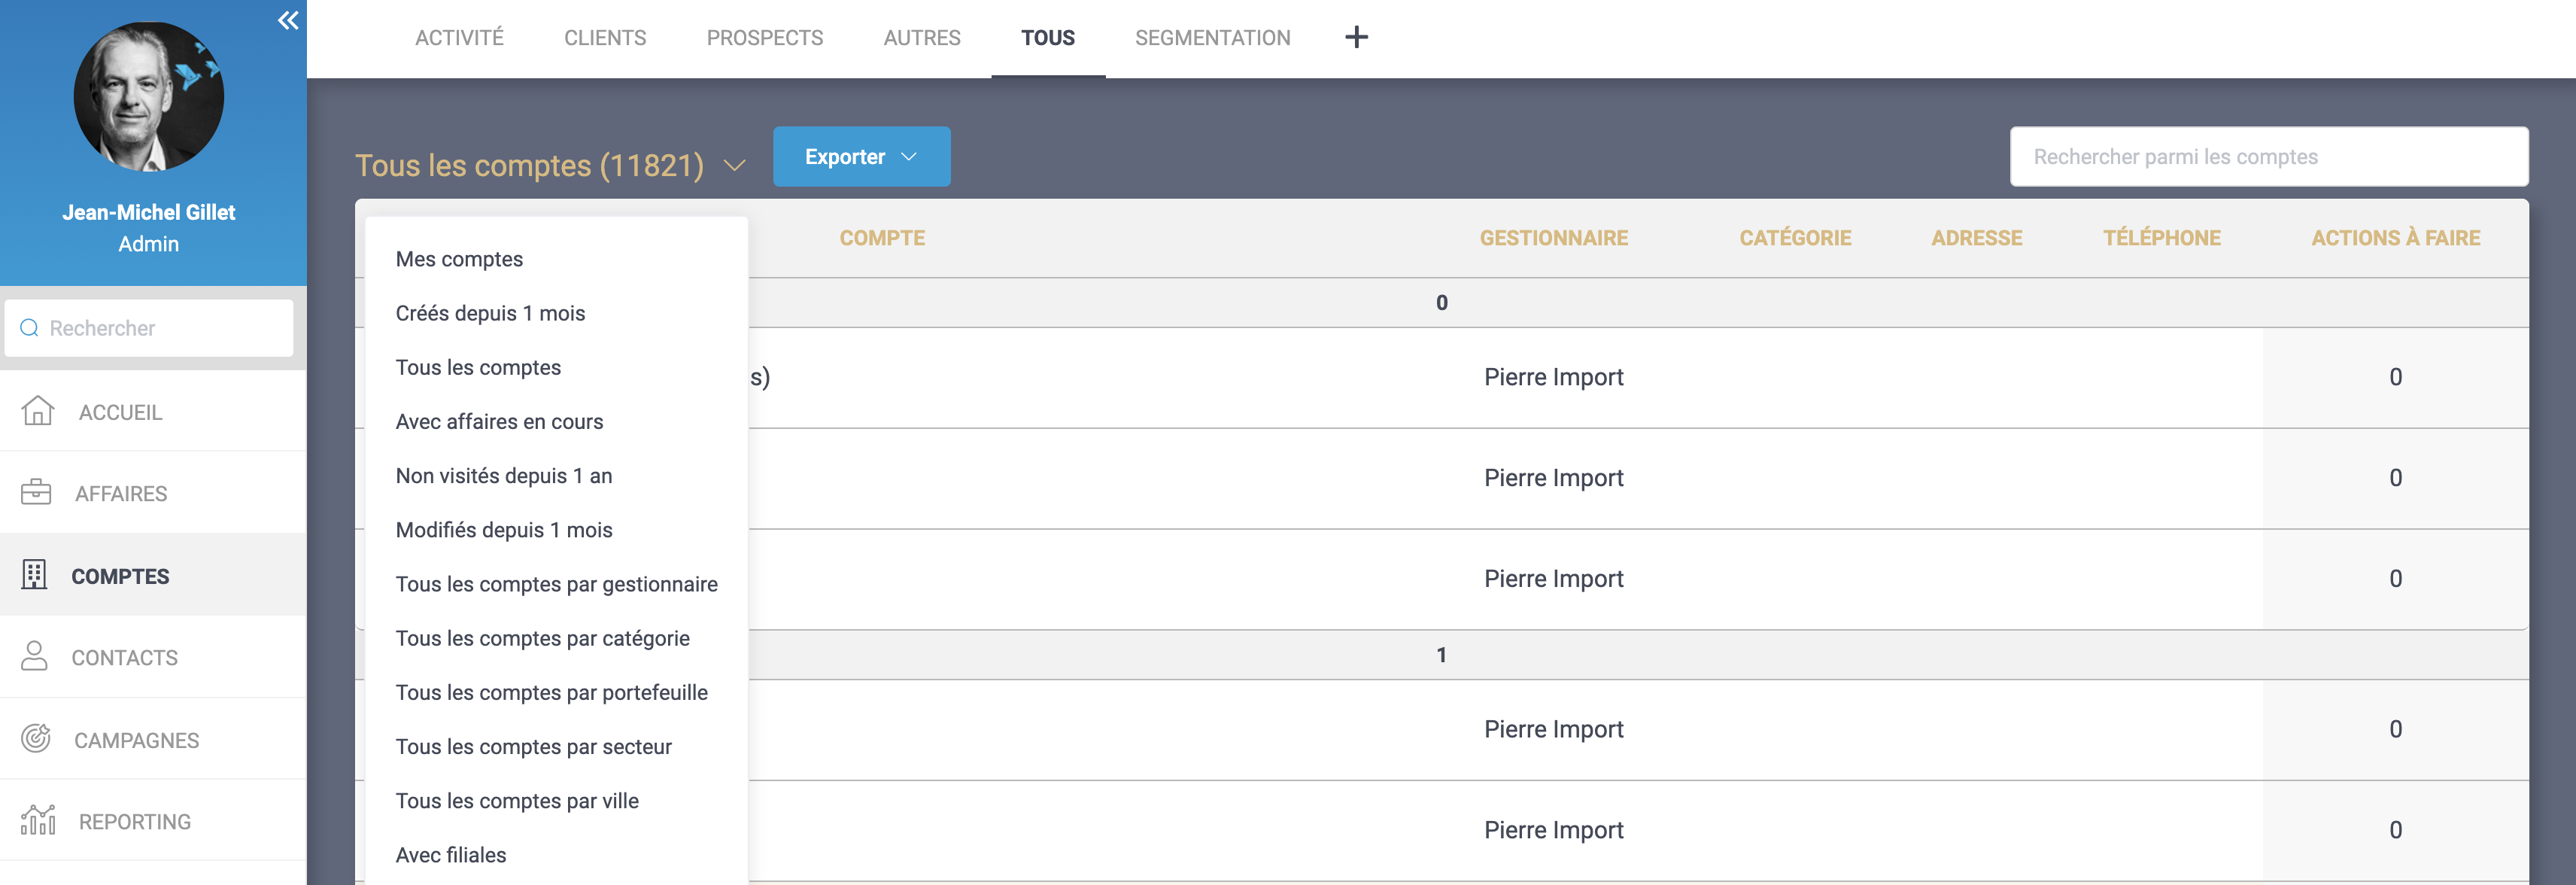This screenshot has width=2576, height=885.
Task: Open Reporting via chart icon
Action: (38, 820)
